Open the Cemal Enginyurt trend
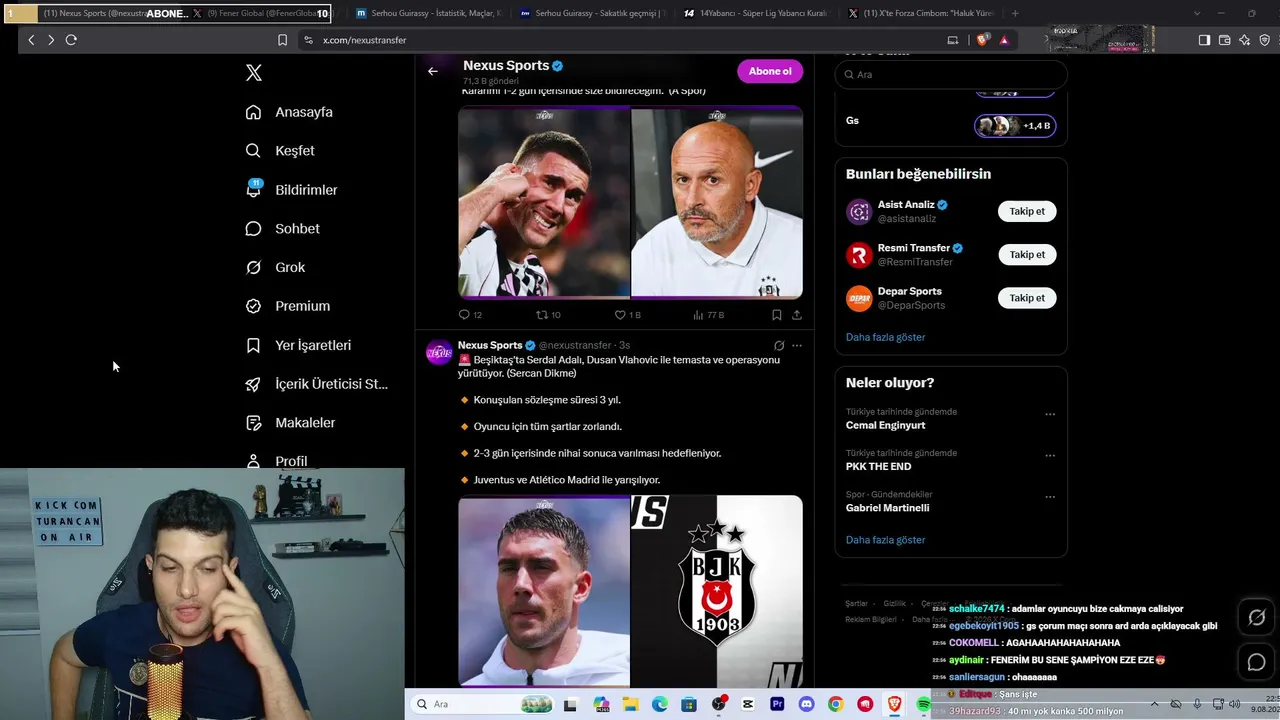The image size is (1280, 720). [x=886, y=425]
